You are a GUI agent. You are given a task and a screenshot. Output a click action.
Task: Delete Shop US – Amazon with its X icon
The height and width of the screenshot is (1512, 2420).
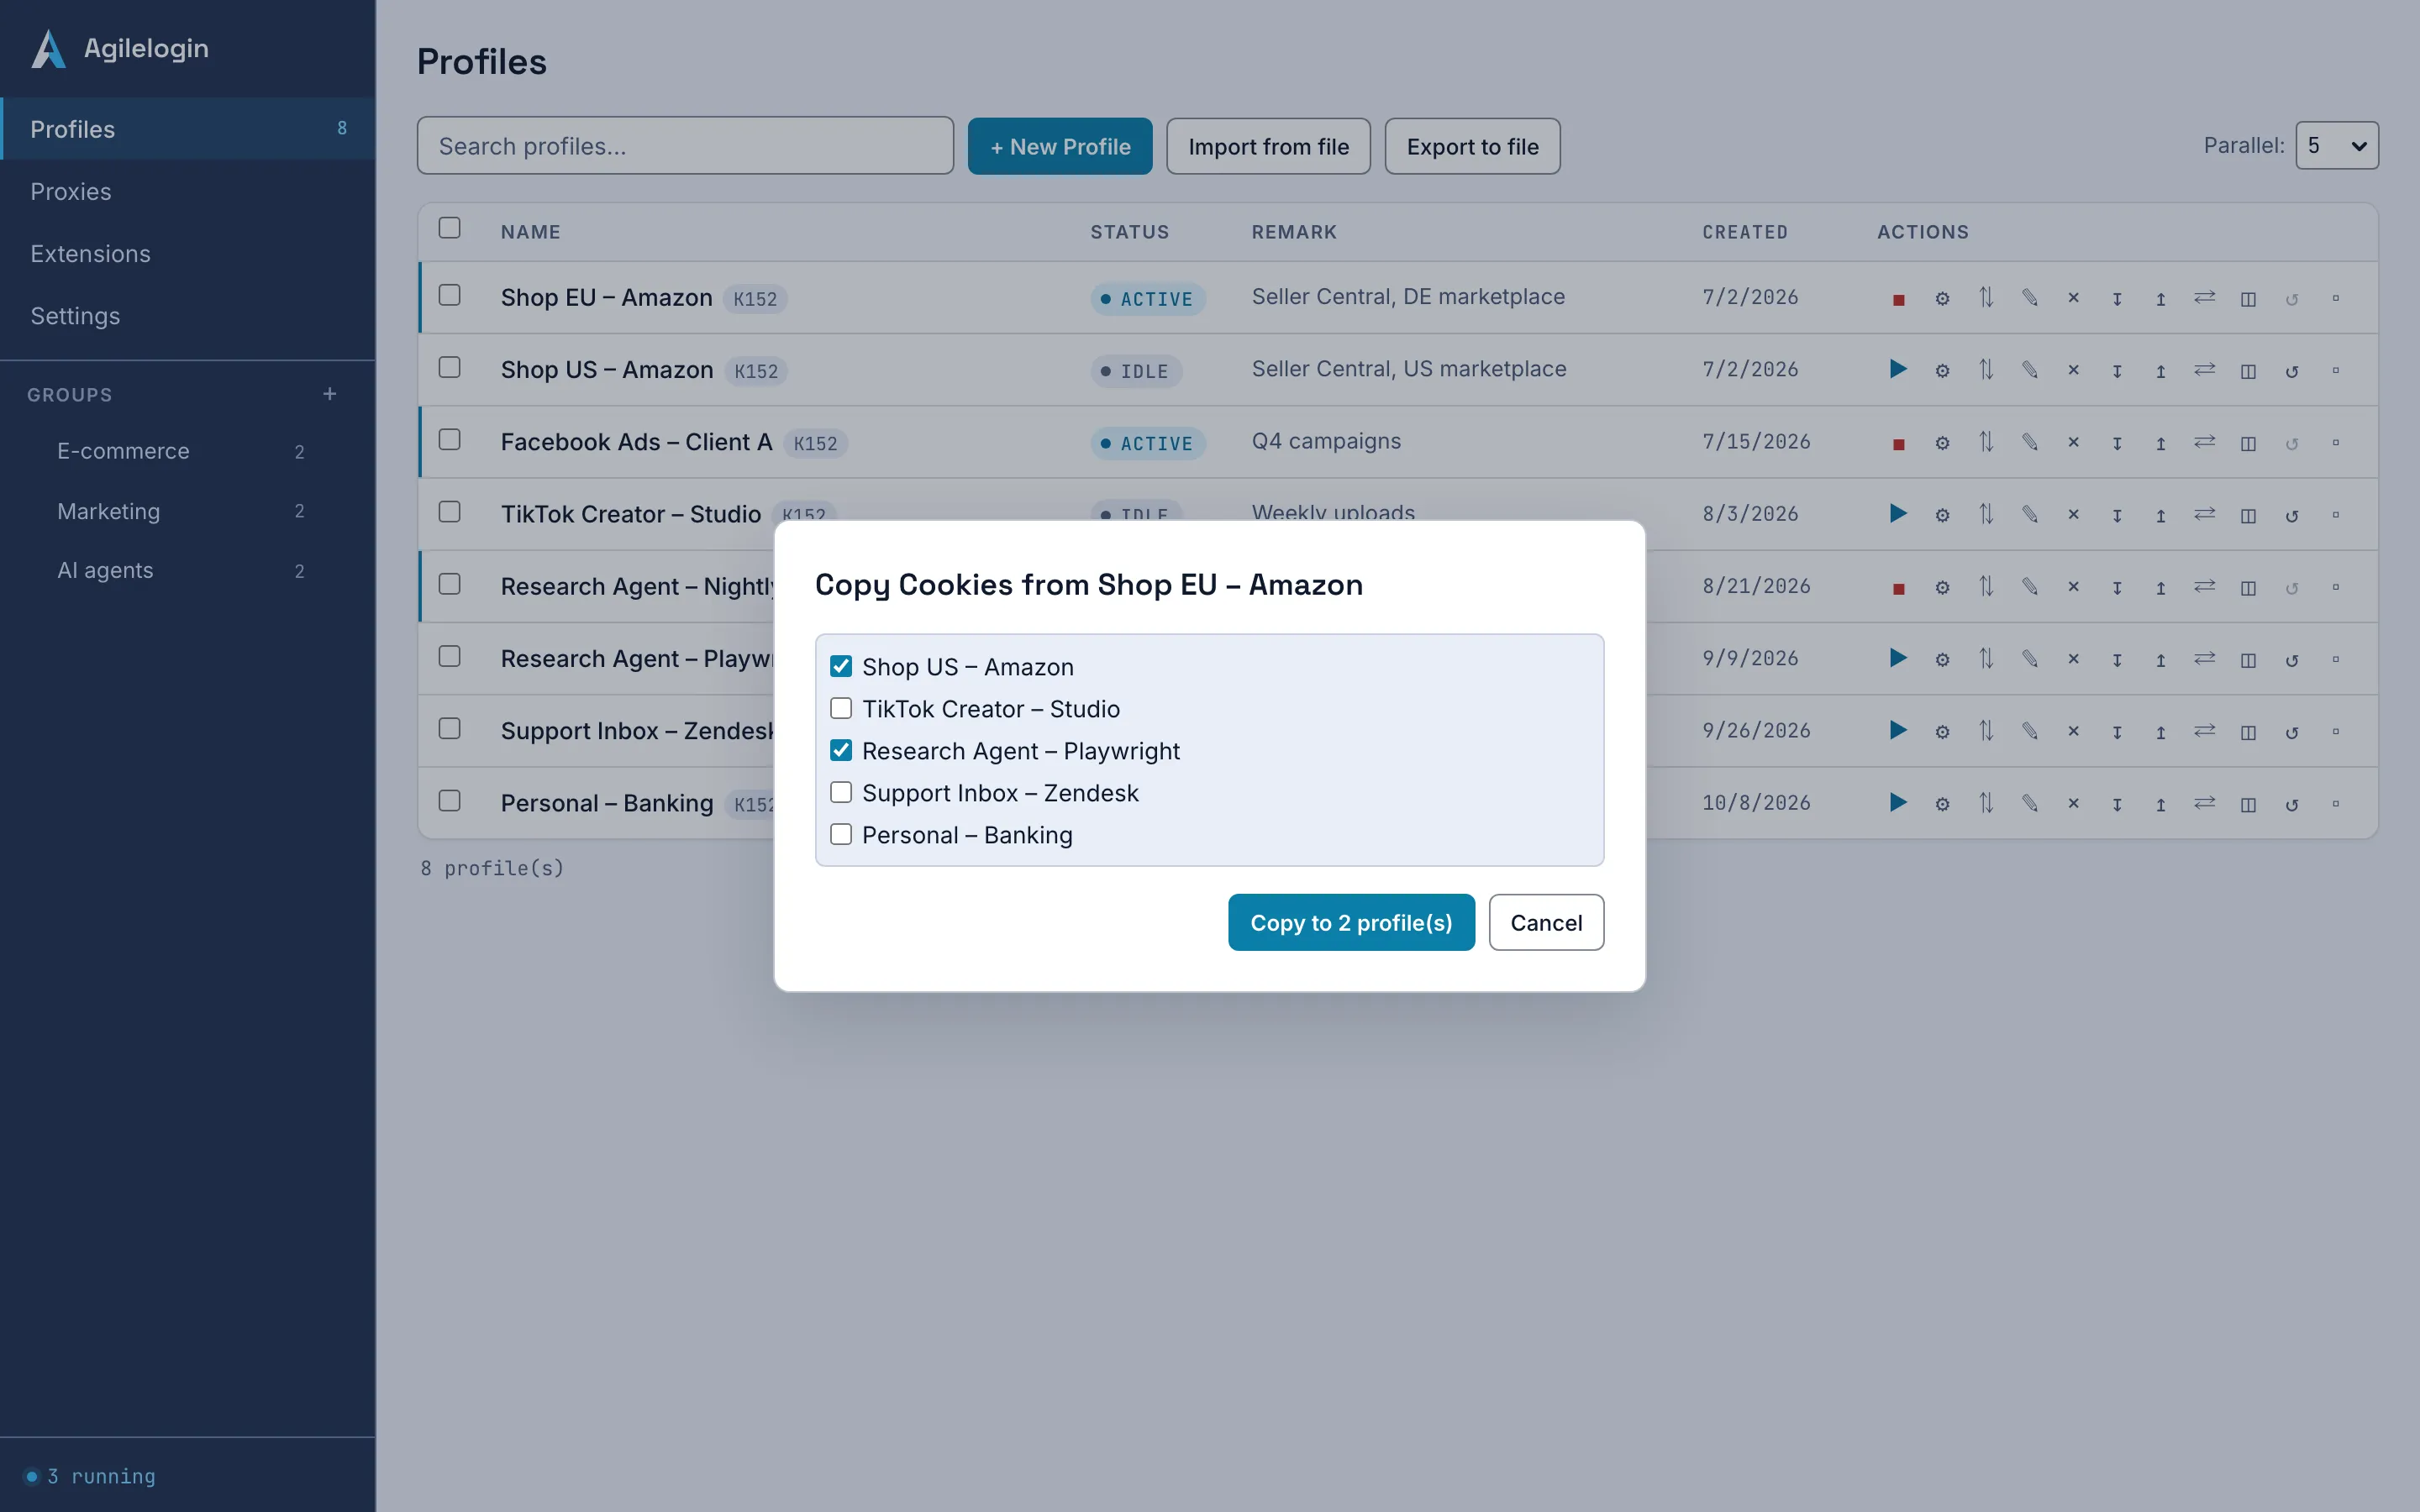2073,370
